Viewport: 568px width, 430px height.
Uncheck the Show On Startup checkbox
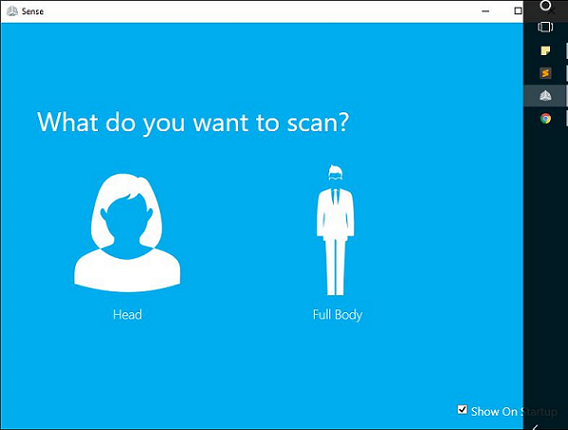pyautogui.click(x=462, y=410)
